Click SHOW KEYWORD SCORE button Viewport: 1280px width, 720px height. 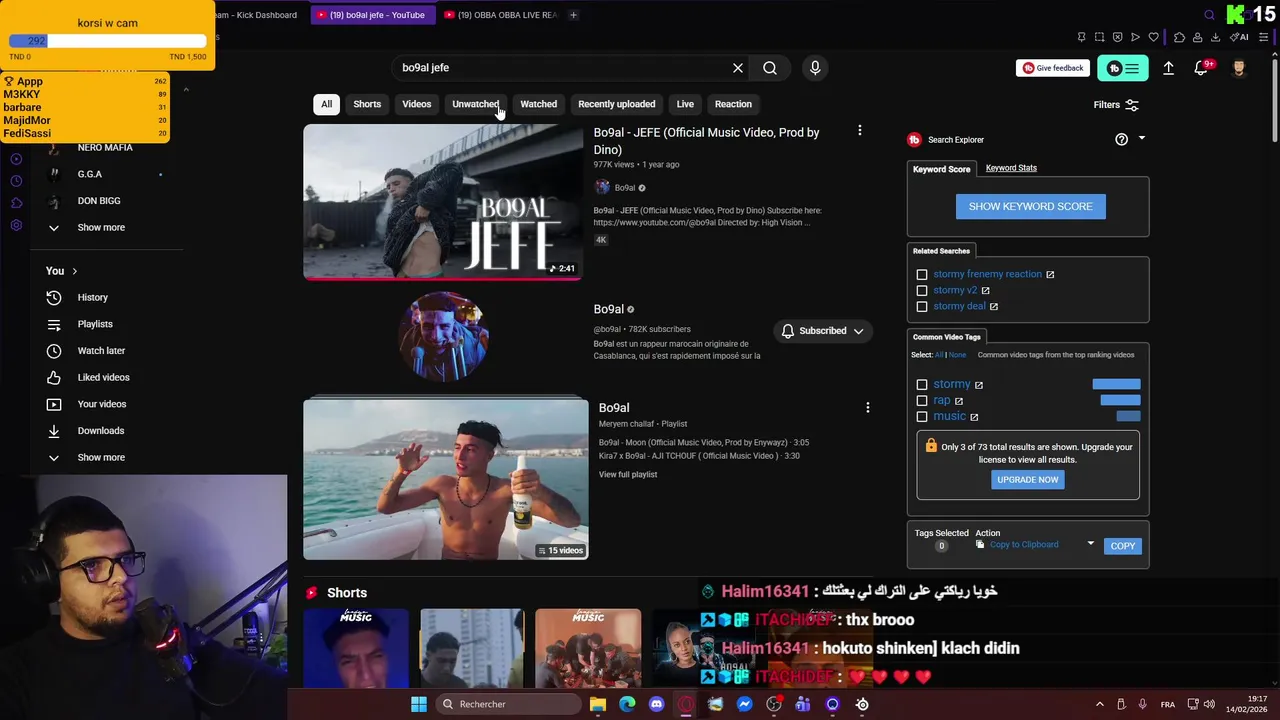[1031, 206]
